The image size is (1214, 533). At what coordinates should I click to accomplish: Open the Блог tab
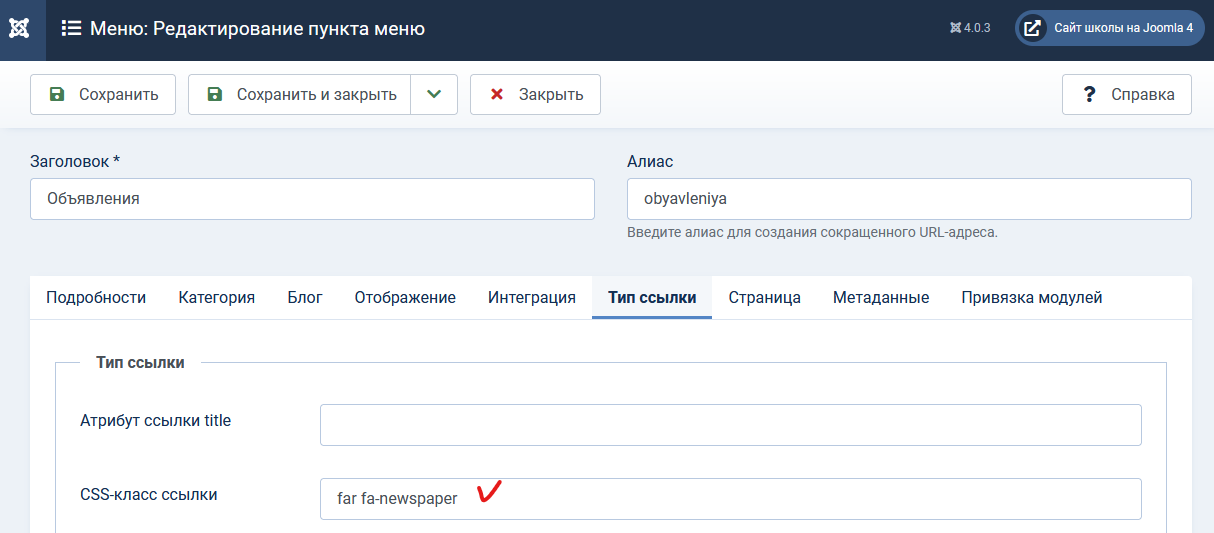pos(304,298)
